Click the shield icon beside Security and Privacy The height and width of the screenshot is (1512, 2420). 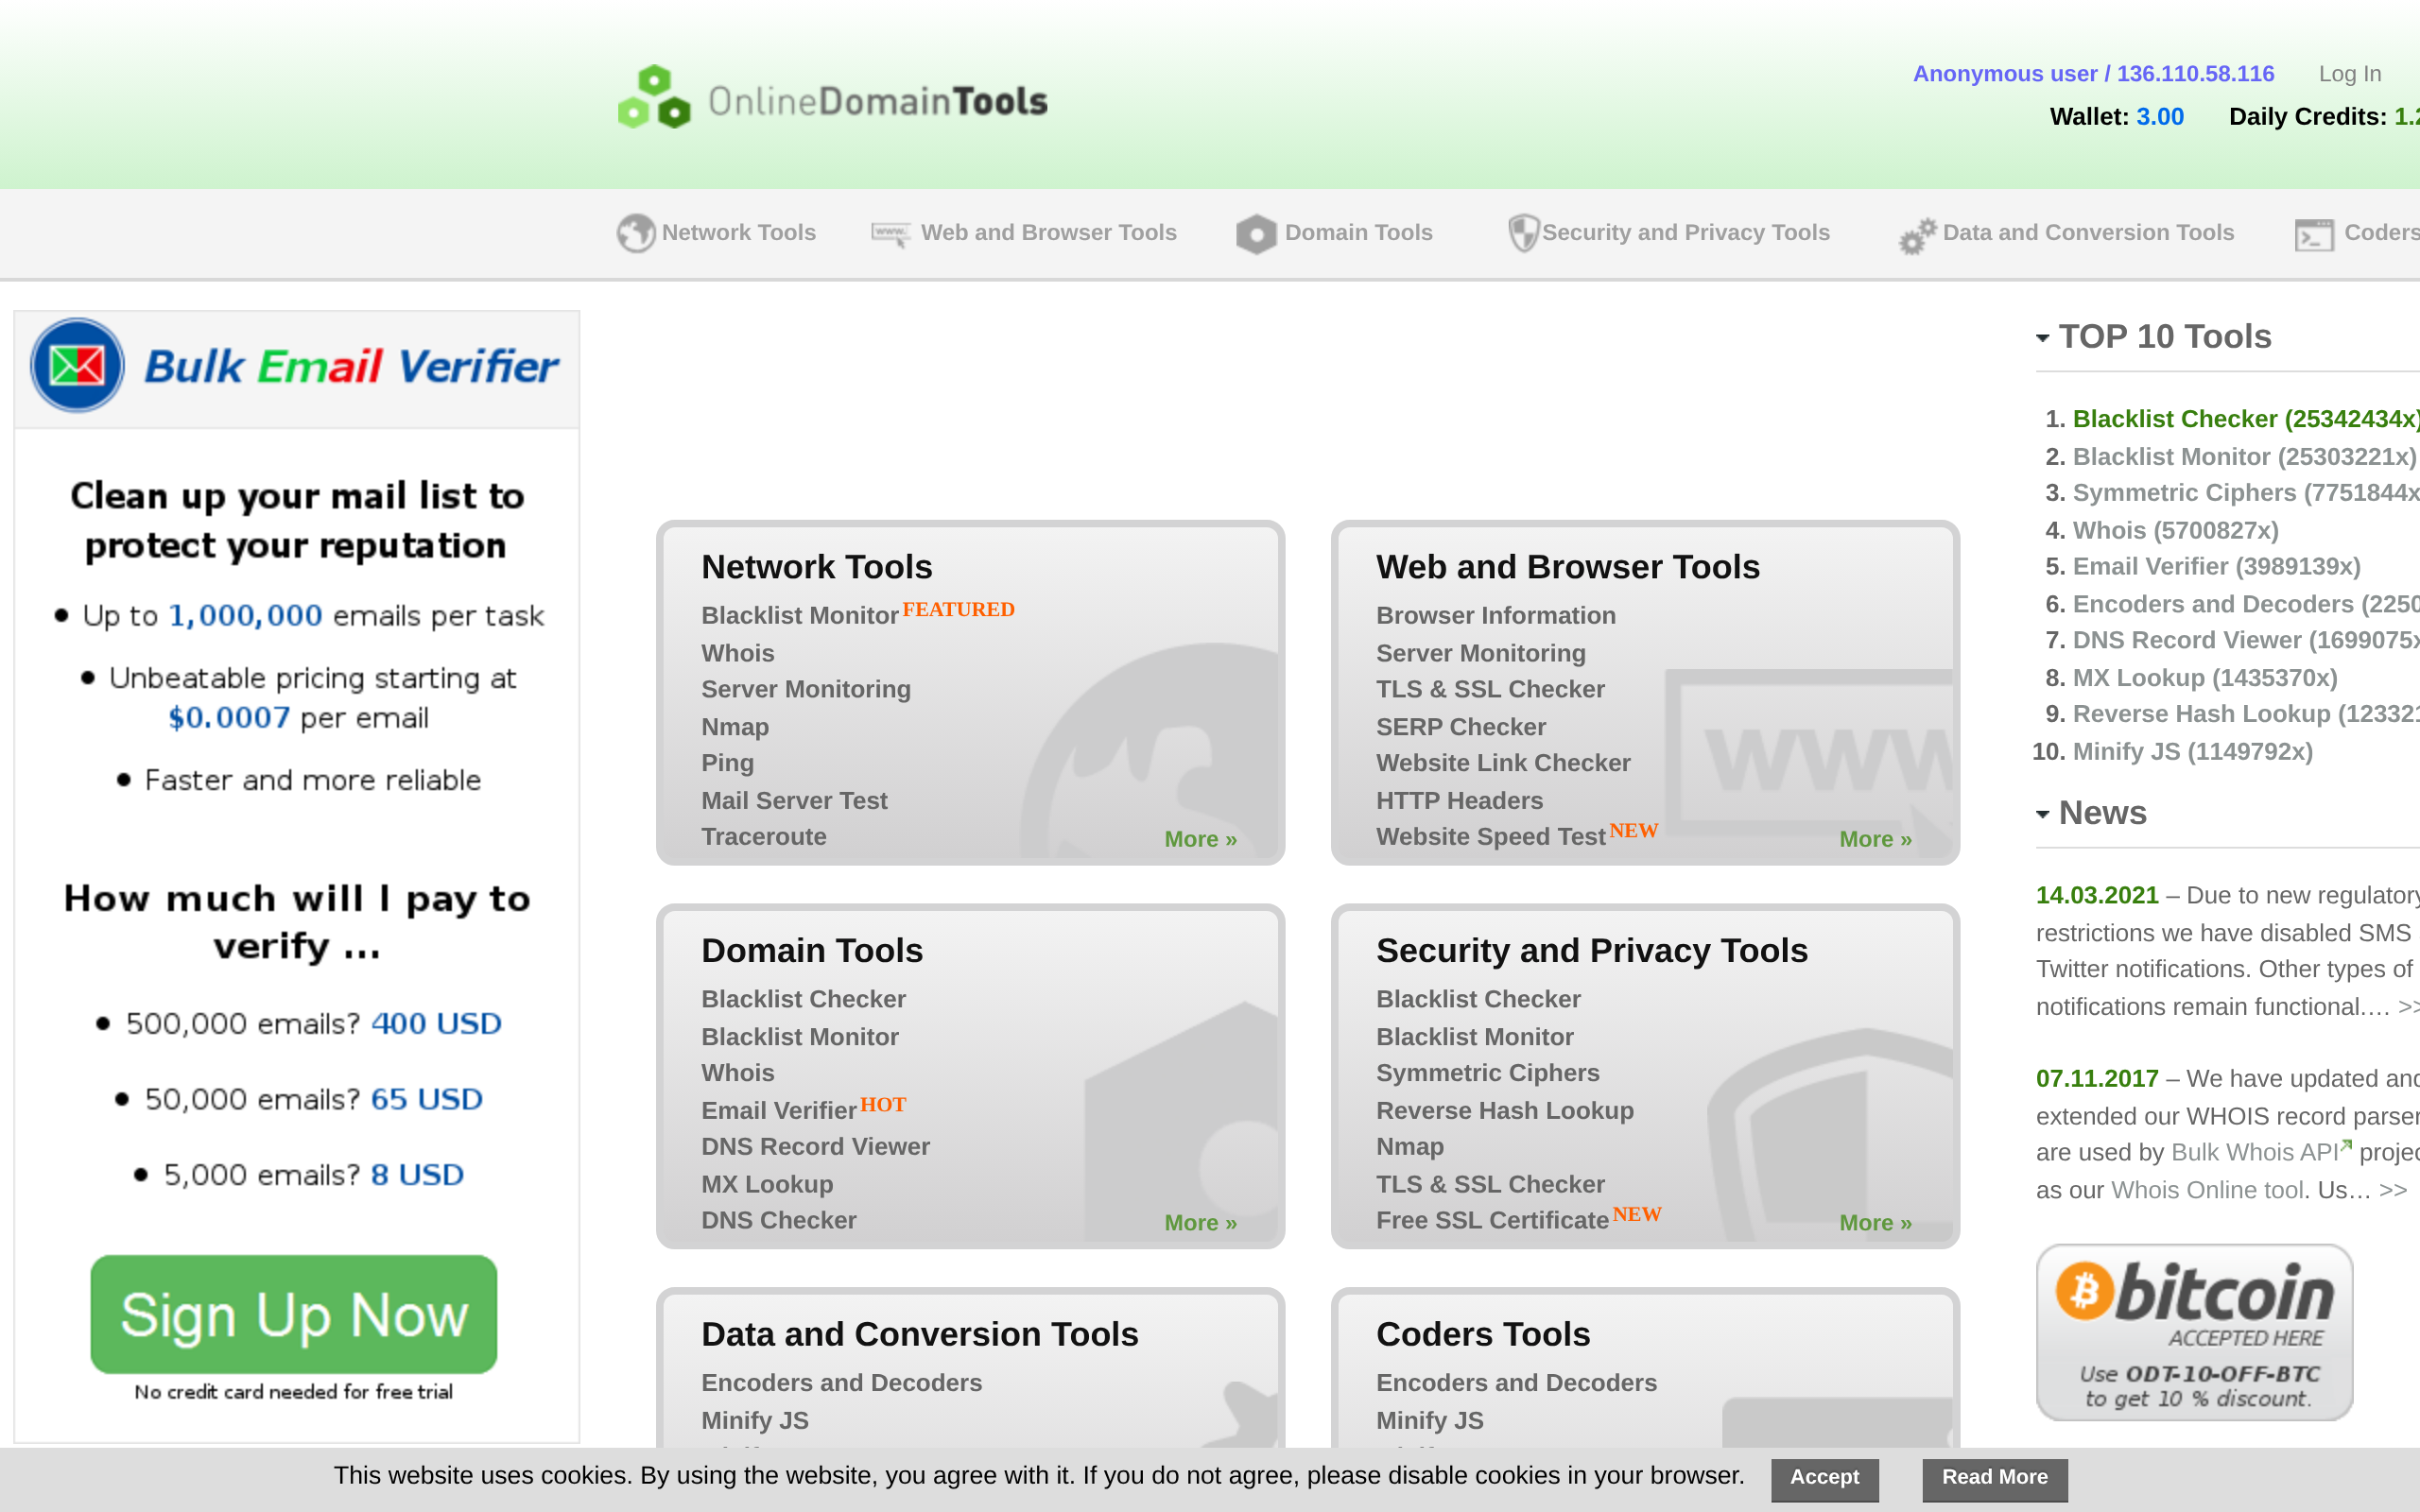point(1522,233)
